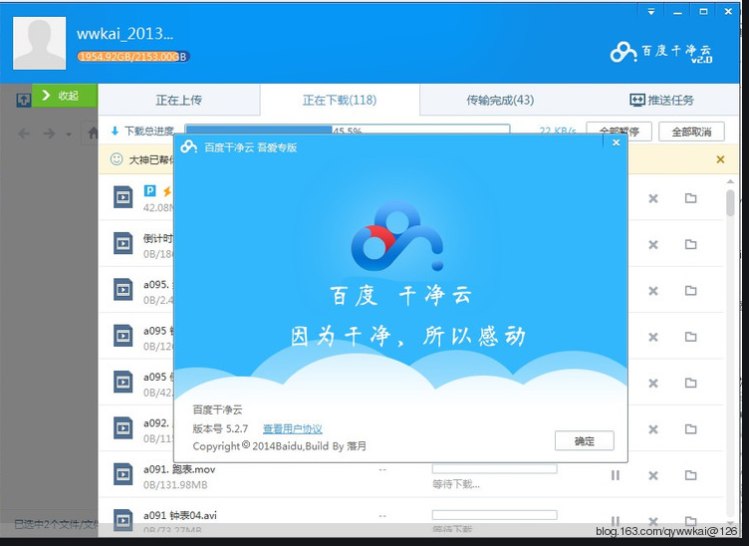
Task: Switch to the 传输完成(43) tab
Action: pyautogui.click(x=500, y=100)
